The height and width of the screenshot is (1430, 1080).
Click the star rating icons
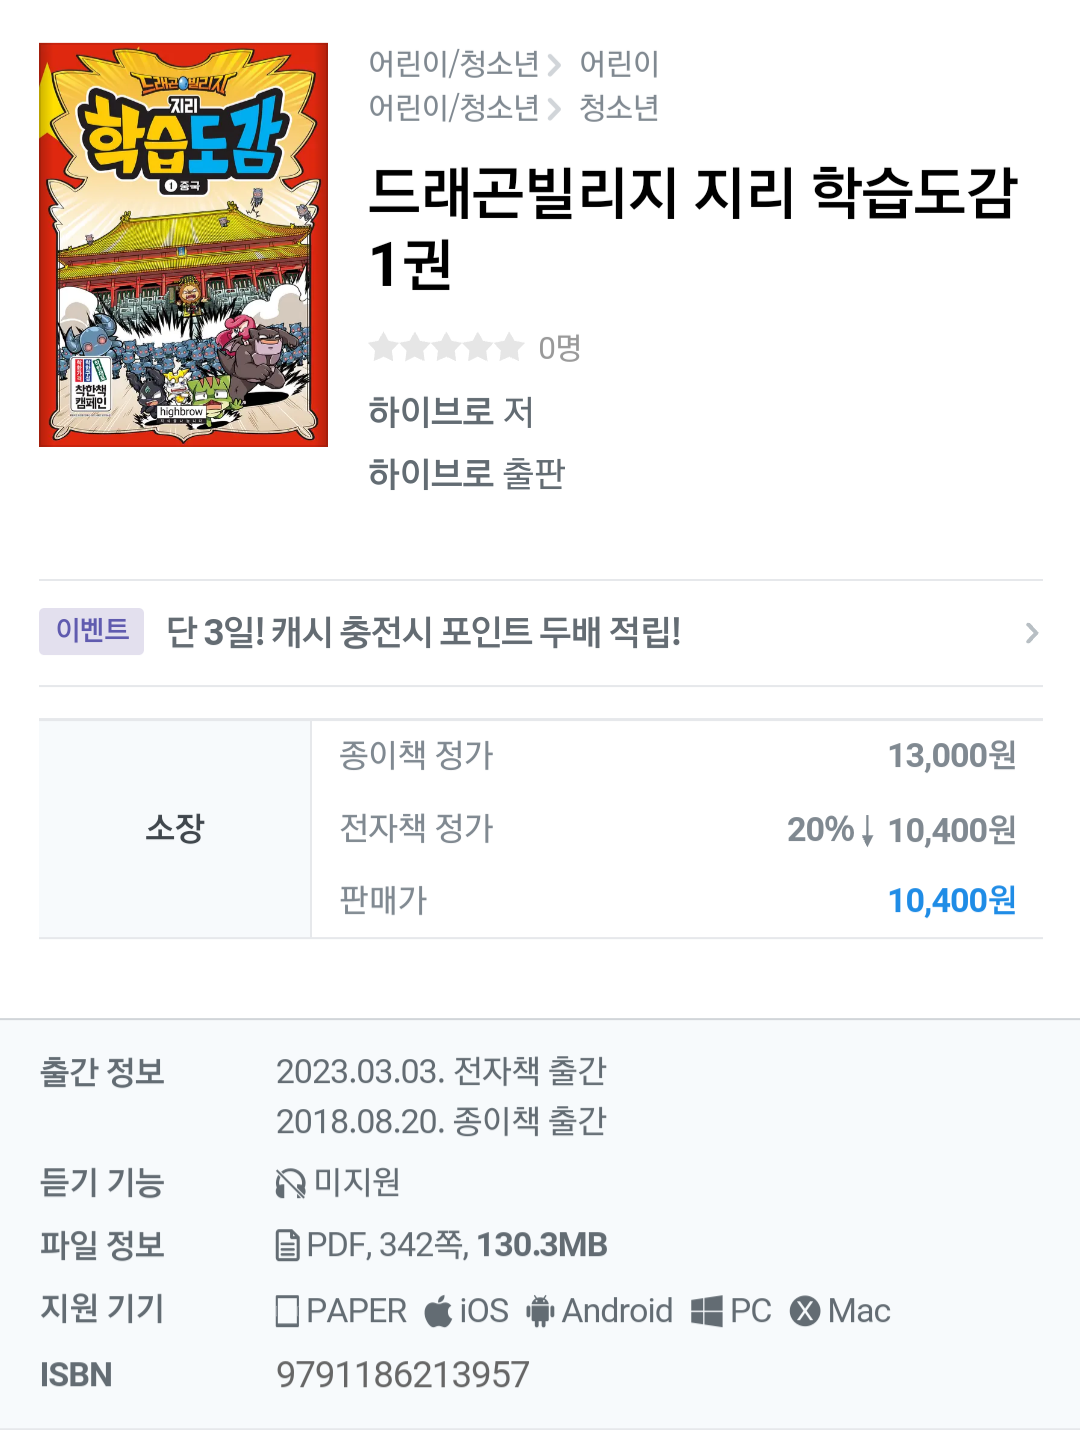click(x=446, y=347)
